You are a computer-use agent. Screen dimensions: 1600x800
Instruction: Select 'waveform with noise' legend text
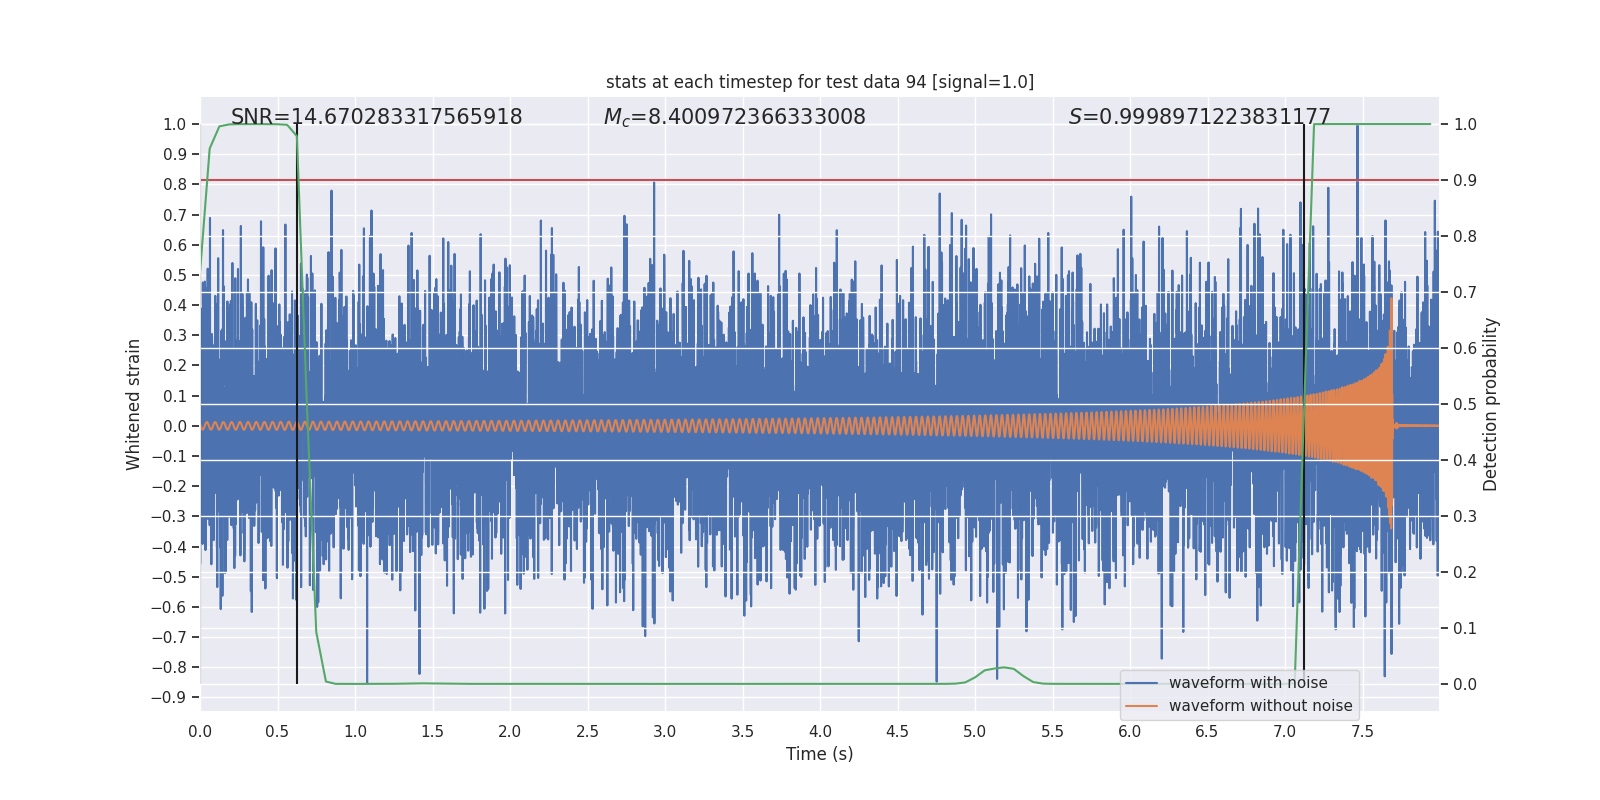click(1247, 683)
